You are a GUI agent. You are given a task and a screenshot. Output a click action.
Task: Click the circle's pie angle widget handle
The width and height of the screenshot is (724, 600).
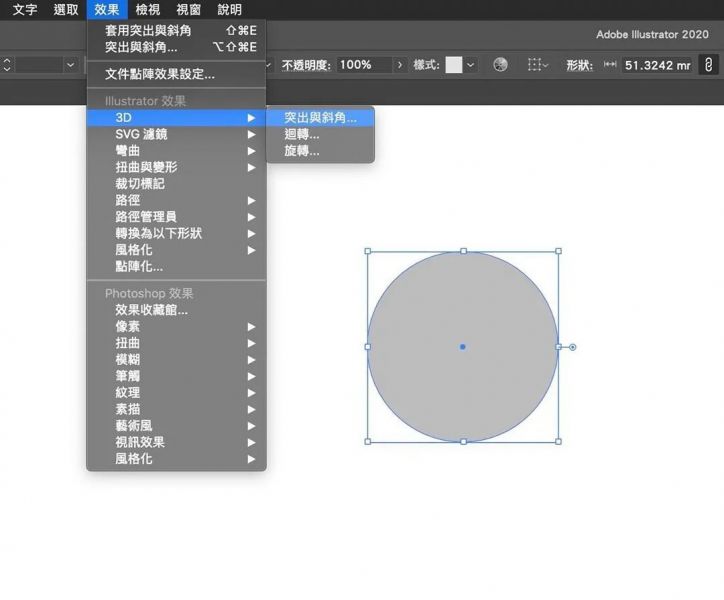pyautogui.click(x=572, y=347)
